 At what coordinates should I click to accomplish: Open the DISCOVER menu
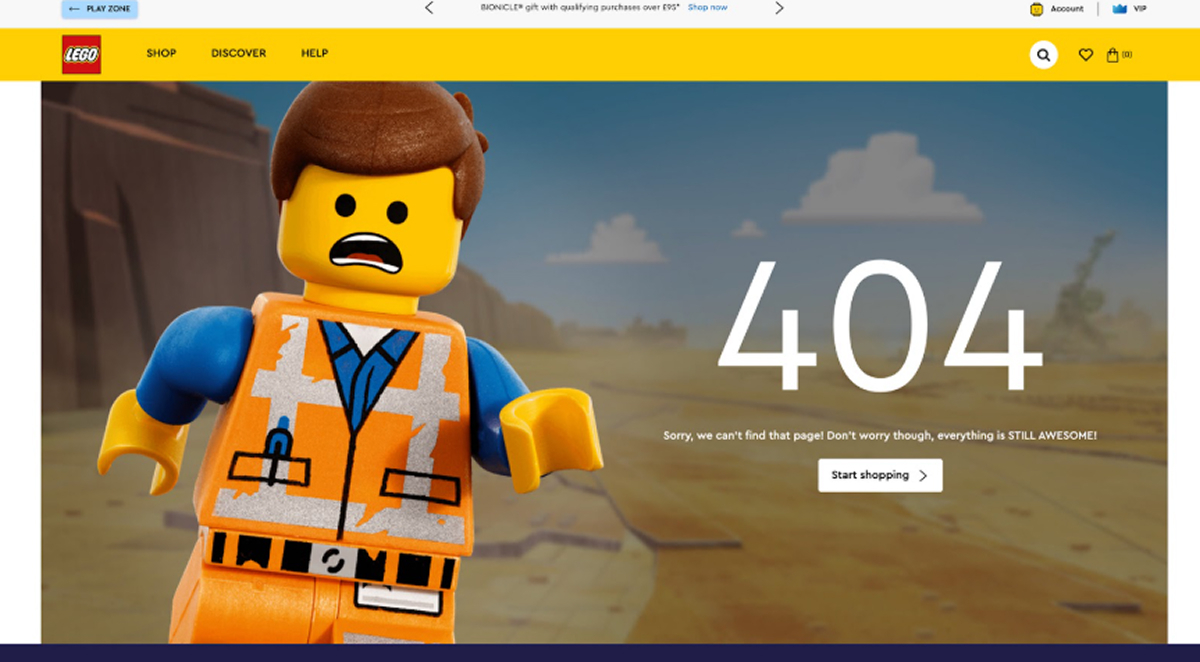(x=238, y=53)
